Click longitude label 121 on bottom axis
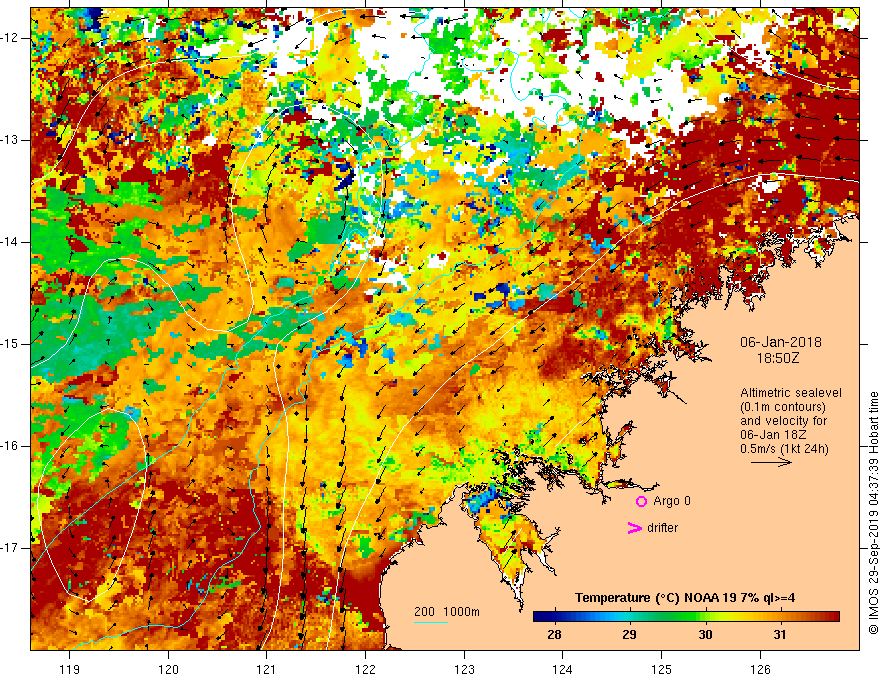 coord(267,669)
